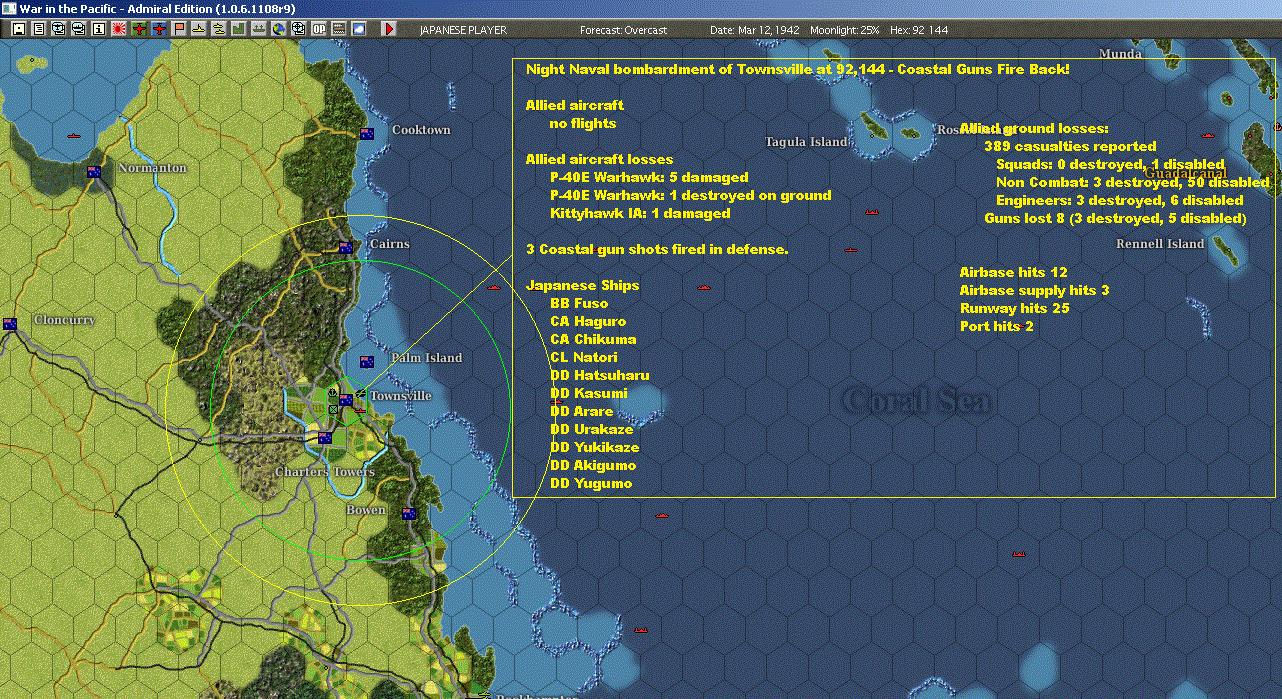Click the red play arrow button
The width and height of the screenshot is (1282, 699).
click(x=388, y=29)
